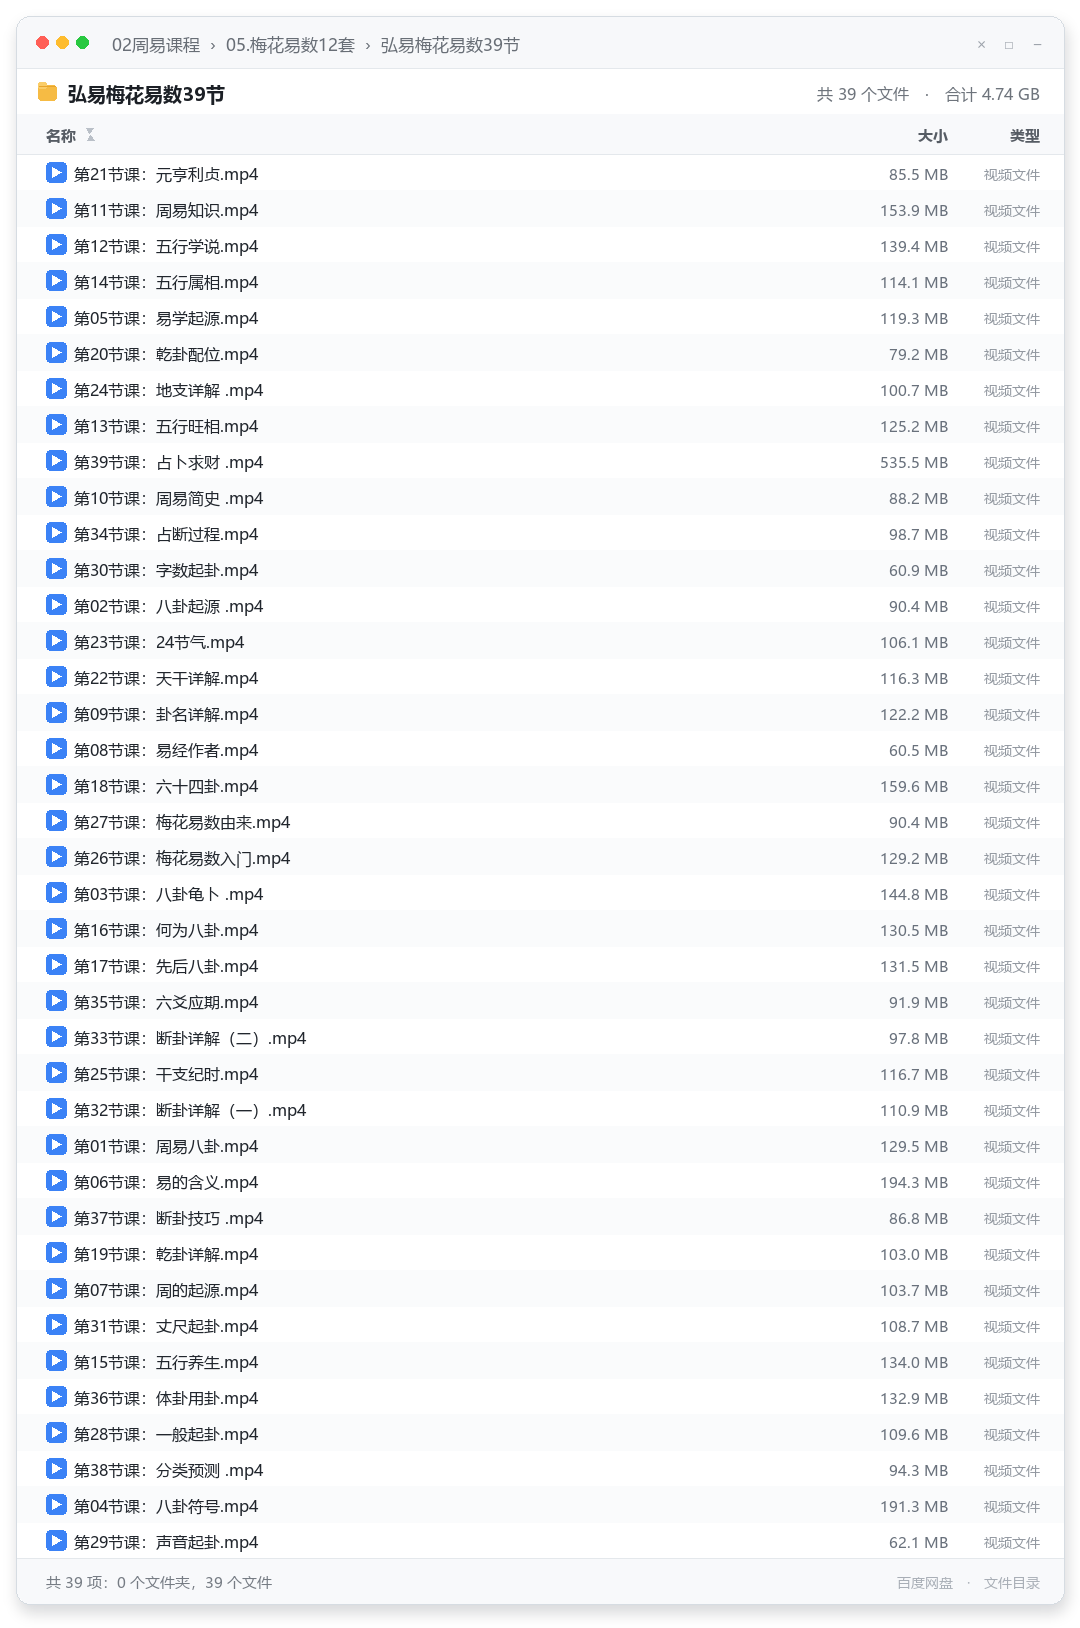Viewport: 1080px width, 1628px height.
Task: Select the play icon of 第12节课：五行学说.mp4
Action: tap(56, 245)
